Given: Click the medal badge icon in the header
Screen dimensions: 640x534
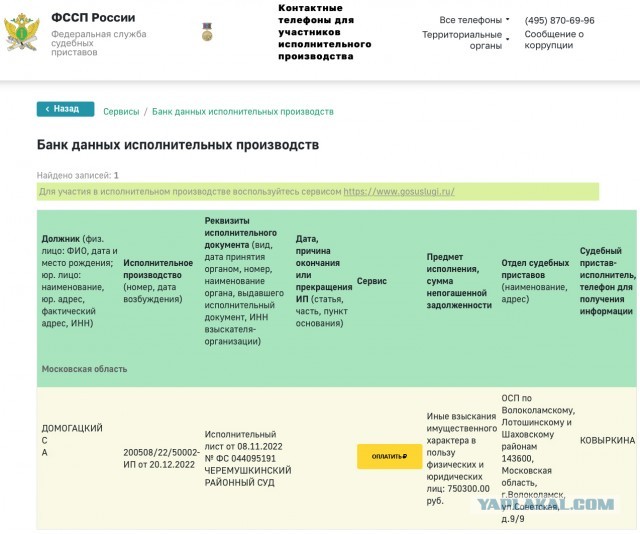Looking at the screenshot, I should coord(207,32).
